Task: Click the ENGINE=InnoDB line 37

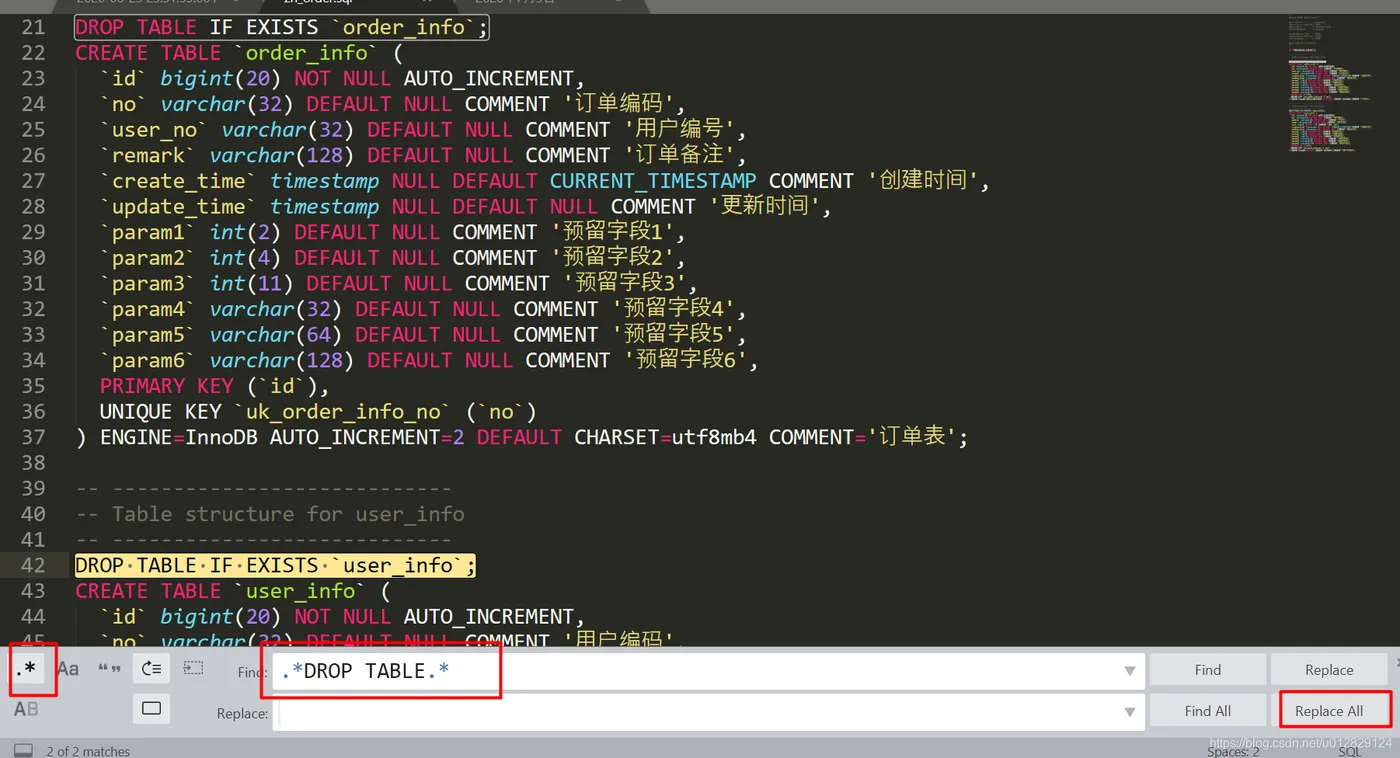Action: pos(522,437)
